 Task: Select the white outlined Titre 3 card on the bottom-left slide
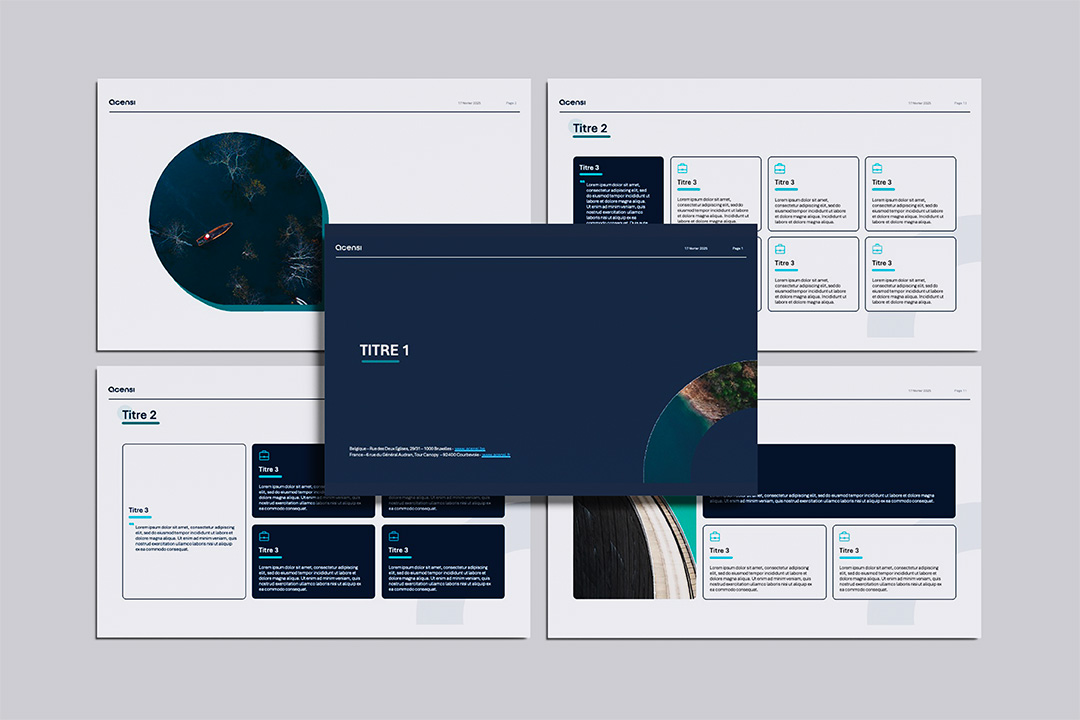(184, 522)
